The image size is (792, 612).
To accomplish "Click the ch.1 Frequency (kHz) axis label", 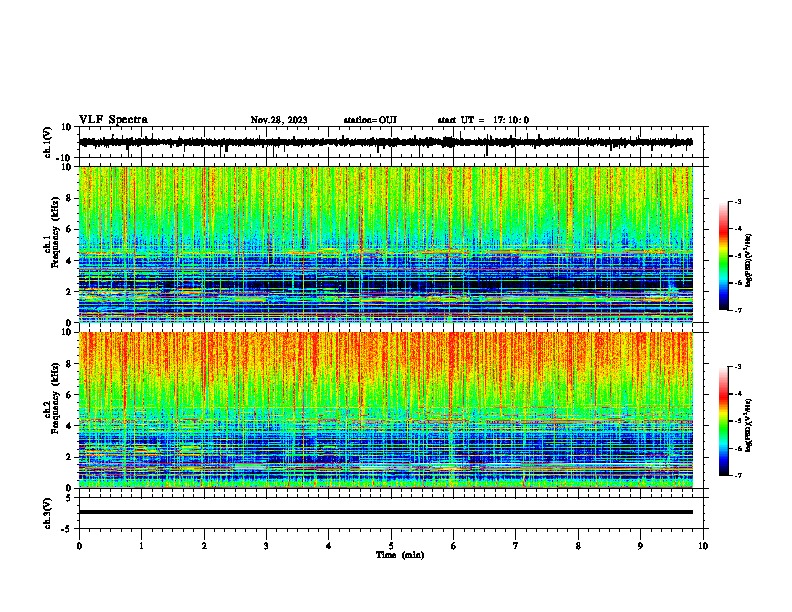I will pos(52,232).
